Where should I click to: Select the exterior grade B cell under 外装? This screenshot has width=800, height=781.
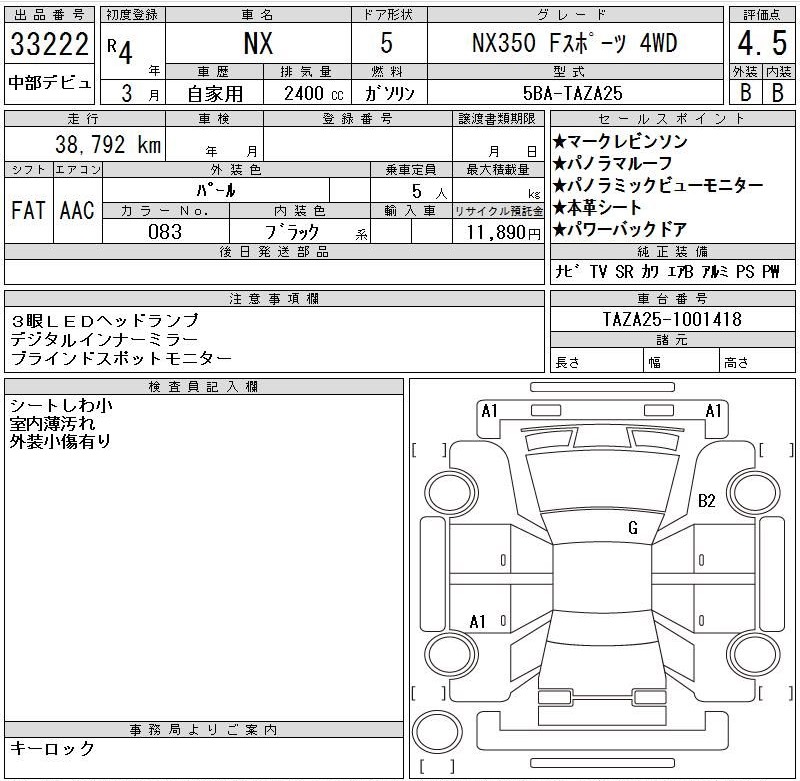point(743,93)
